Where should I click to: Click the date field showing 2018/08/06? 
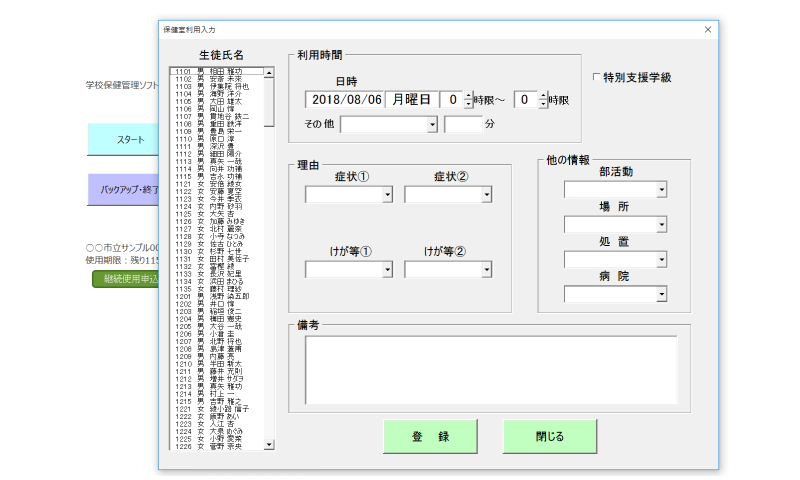[x=346, y=99]
